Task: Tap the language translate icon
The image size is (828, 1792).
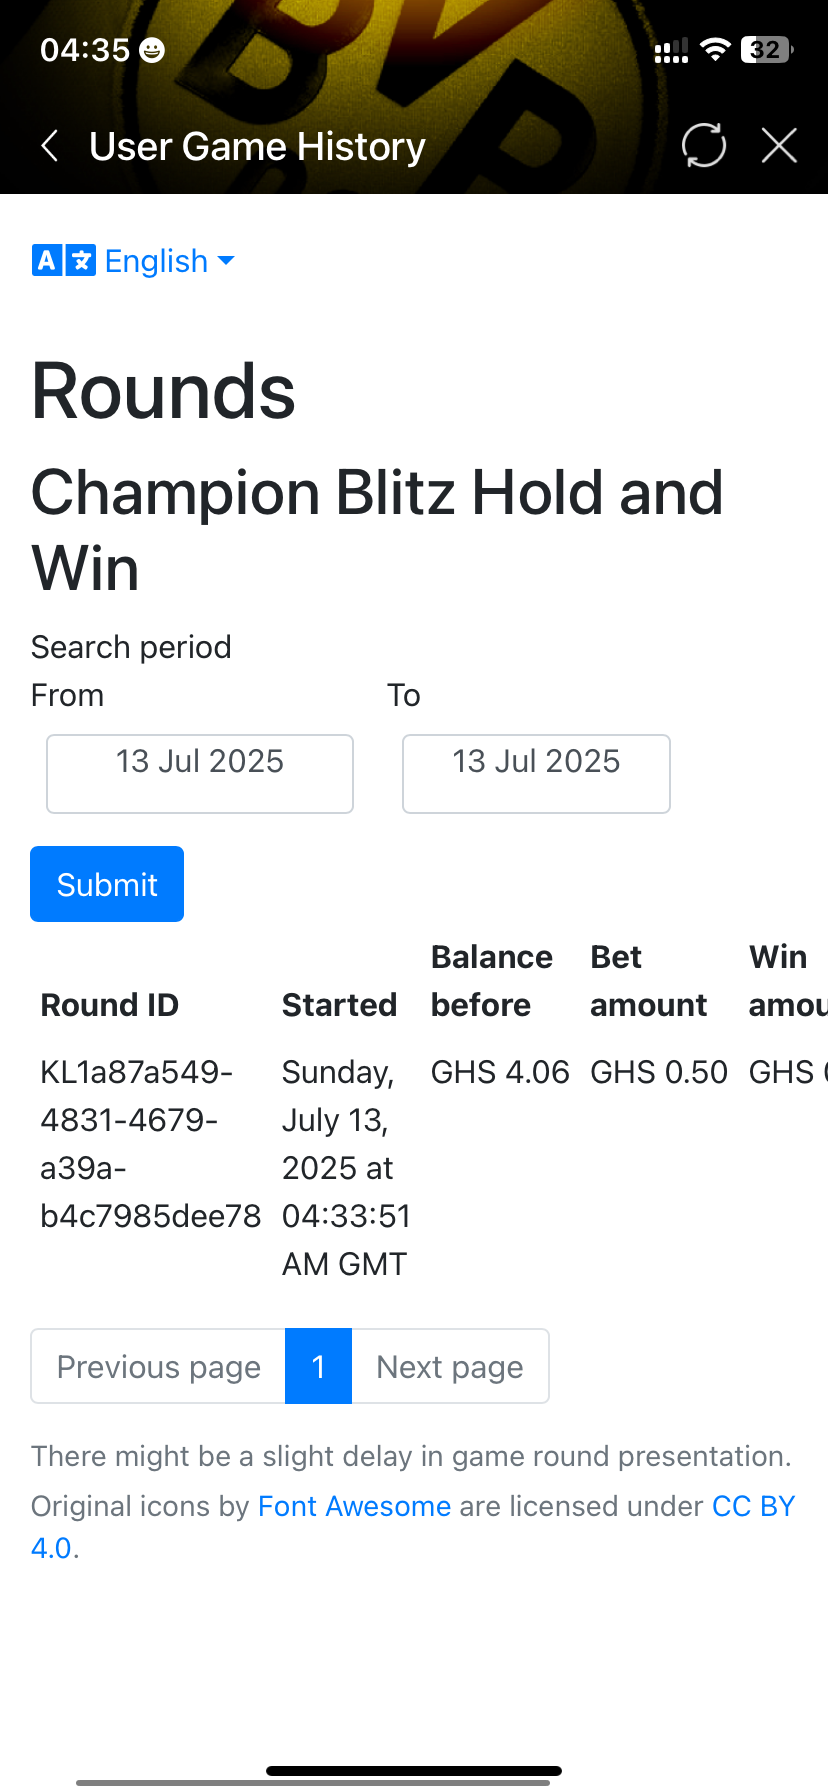Action: (x=64, y=261)
